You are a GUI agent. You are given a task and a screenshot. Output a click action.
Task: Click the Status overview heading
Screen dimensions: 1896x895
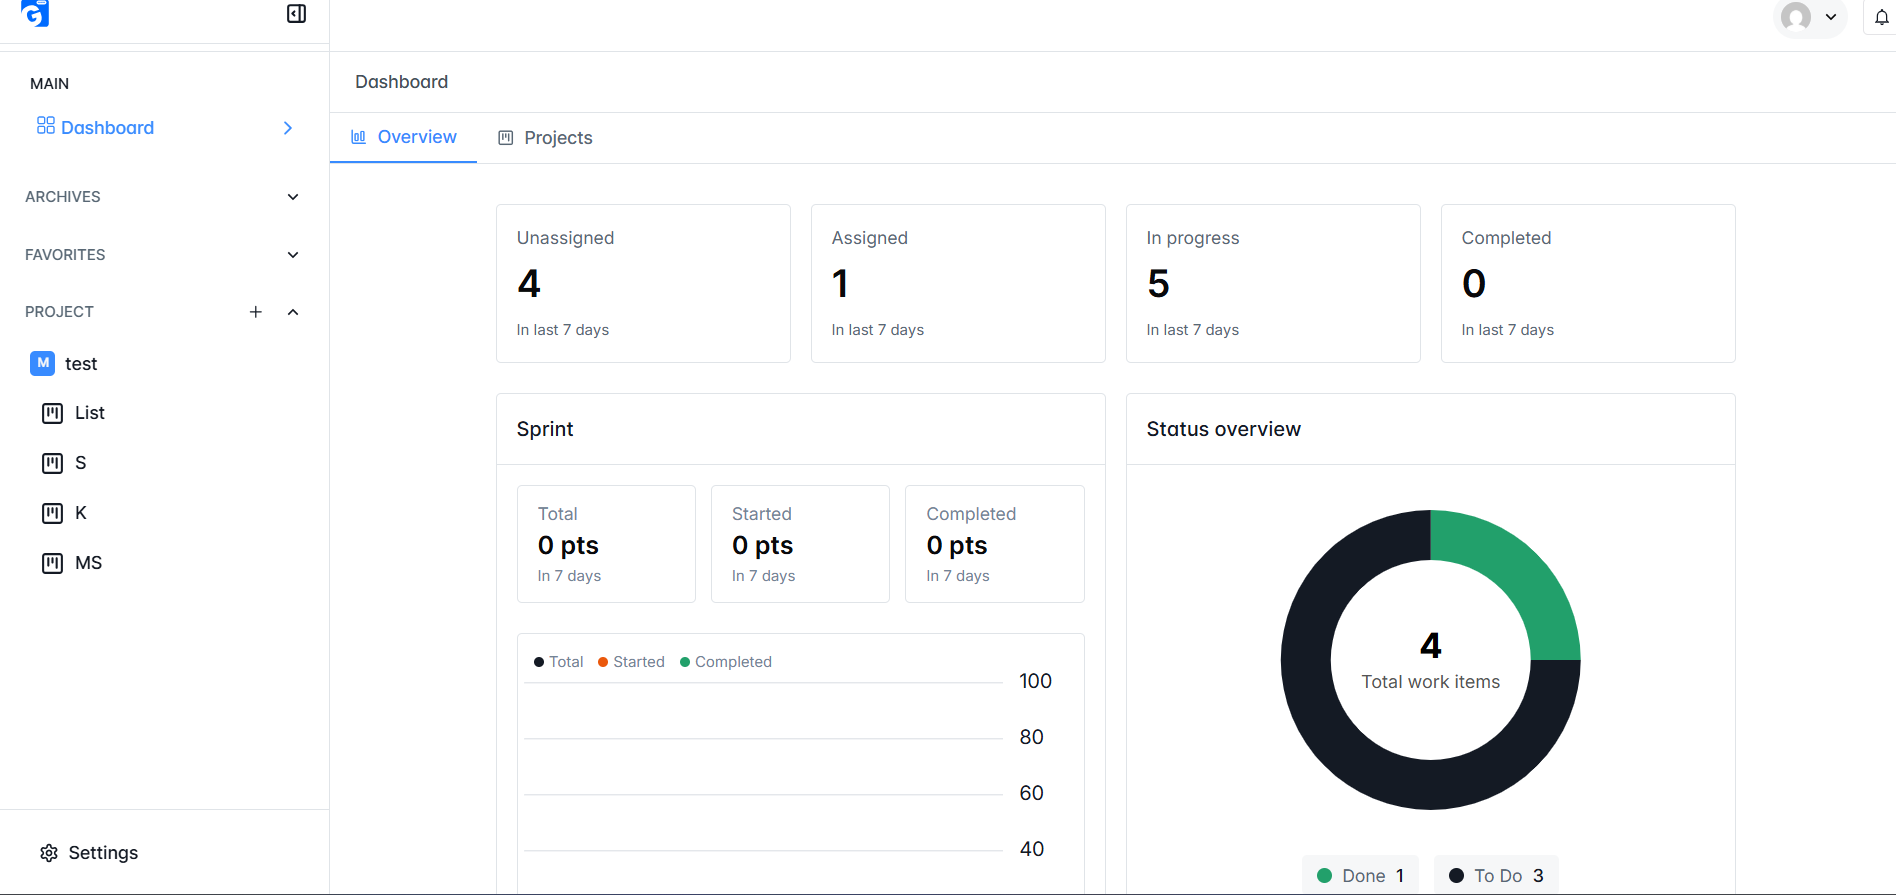(x=1223, y=429)
